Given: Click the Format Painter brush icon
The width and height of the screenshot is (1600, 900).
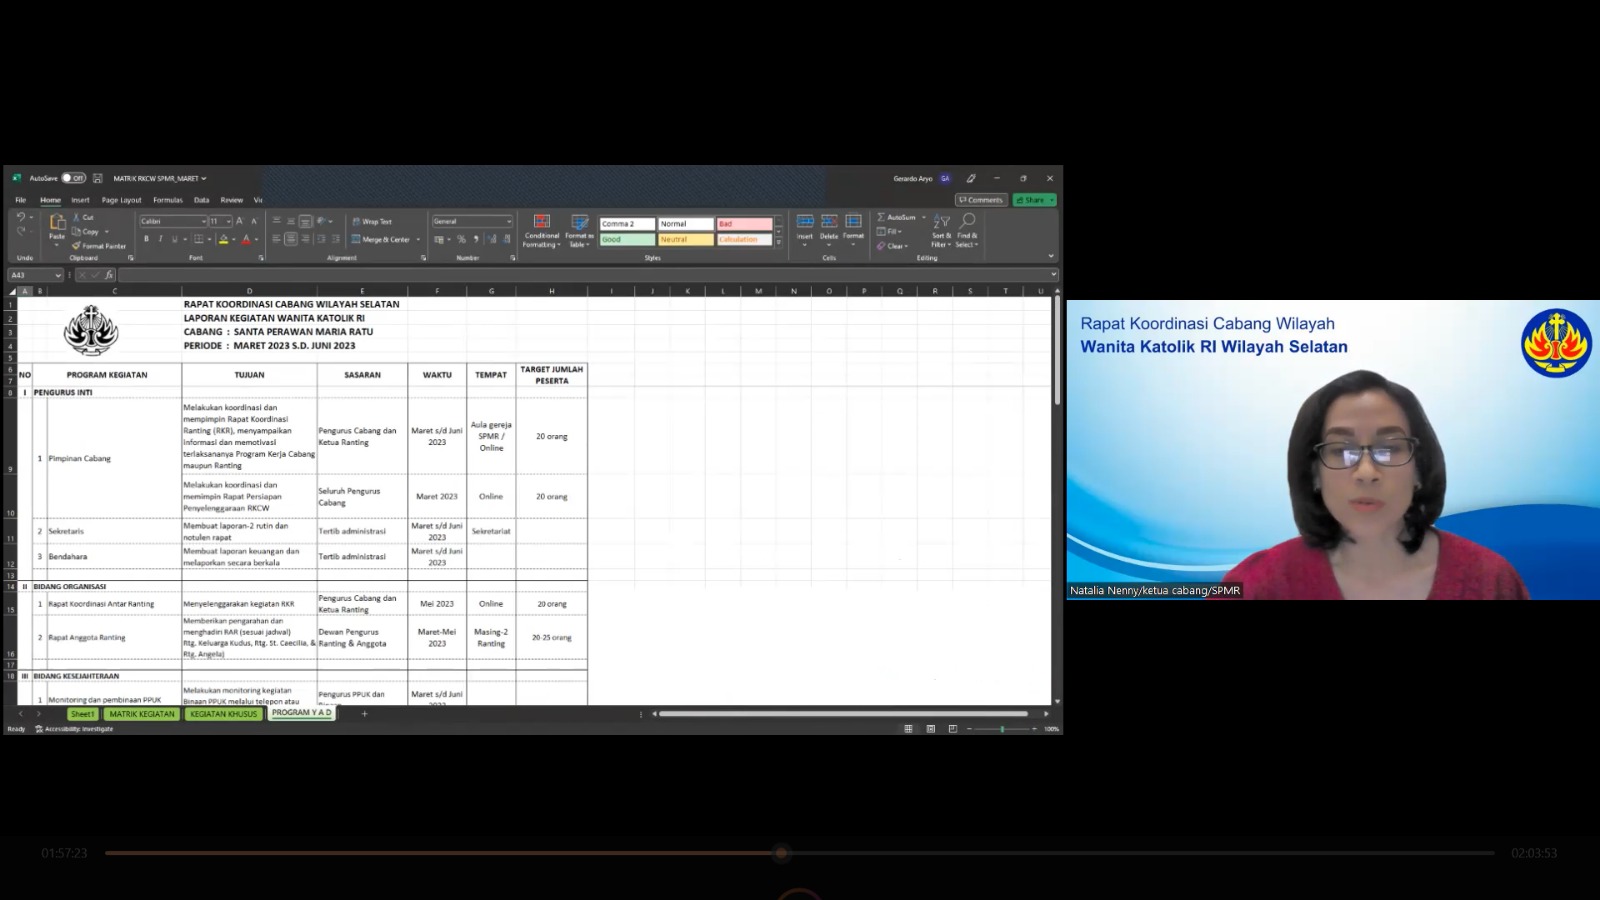Looking at the screenshot, I should point(76,246).
